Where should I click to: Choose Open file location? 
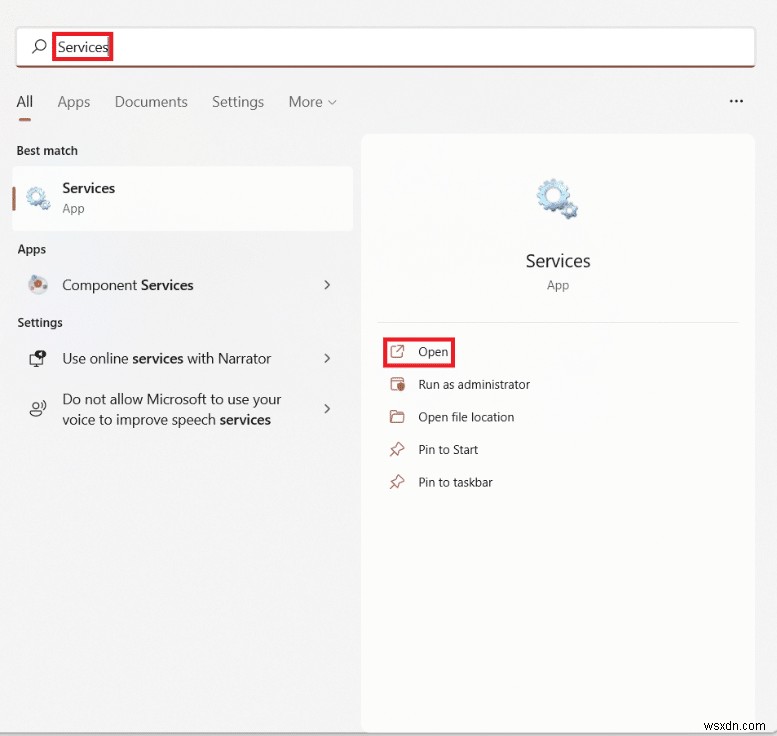[466, 417]
